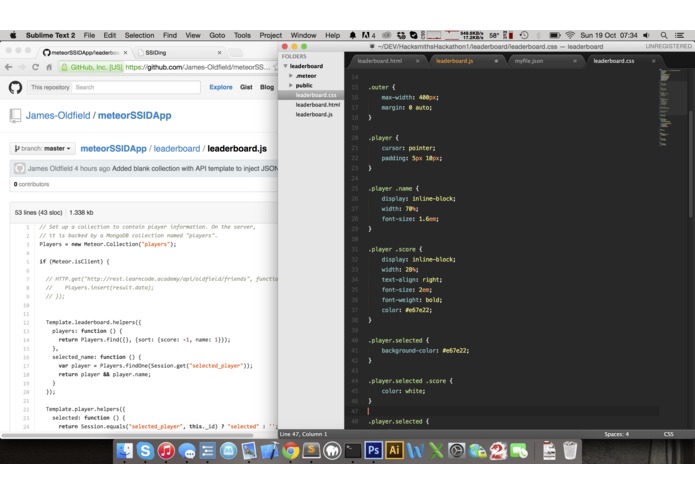Open Google Chrome in the Dock

coord(291,451)
